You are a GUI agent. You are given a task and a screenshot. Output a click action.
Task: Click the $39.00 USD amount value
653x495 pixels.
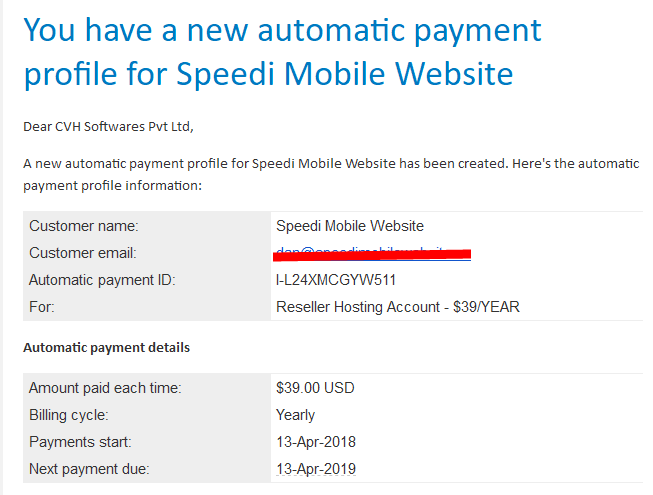pyautogui.click(x=315, y=388)
